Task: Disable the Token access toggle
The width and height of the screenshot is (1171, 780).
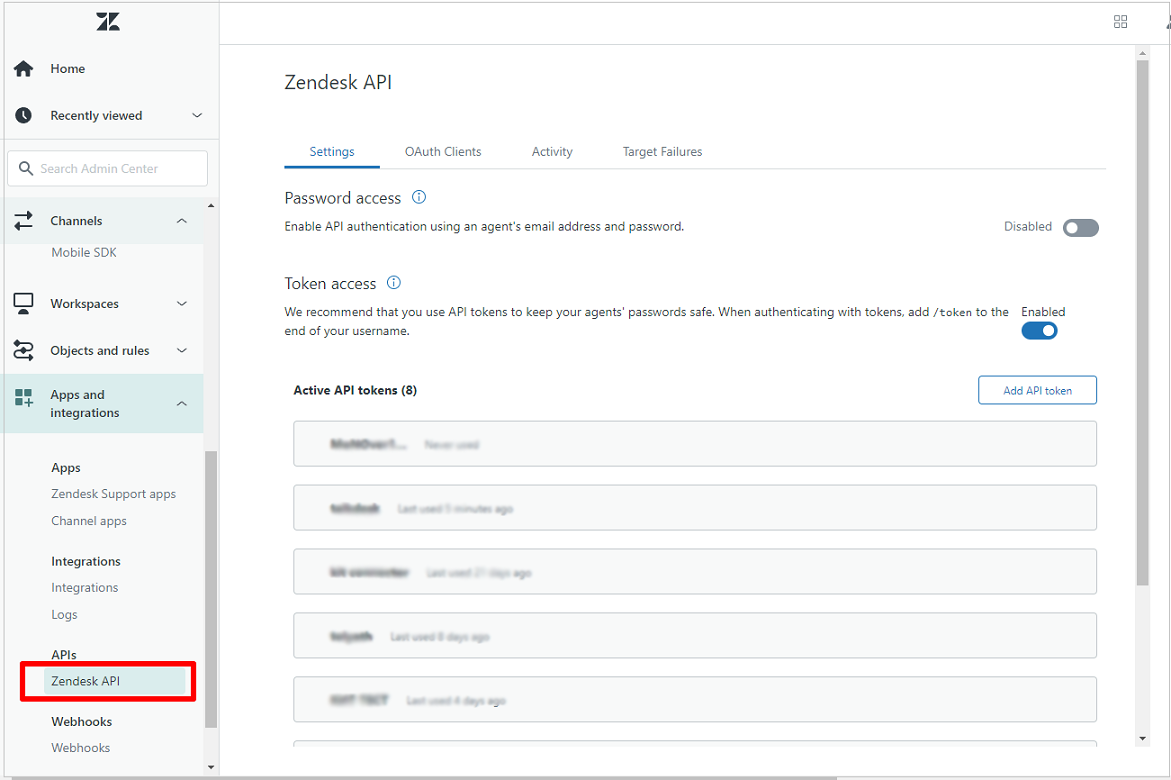Action: (1040, 330)
